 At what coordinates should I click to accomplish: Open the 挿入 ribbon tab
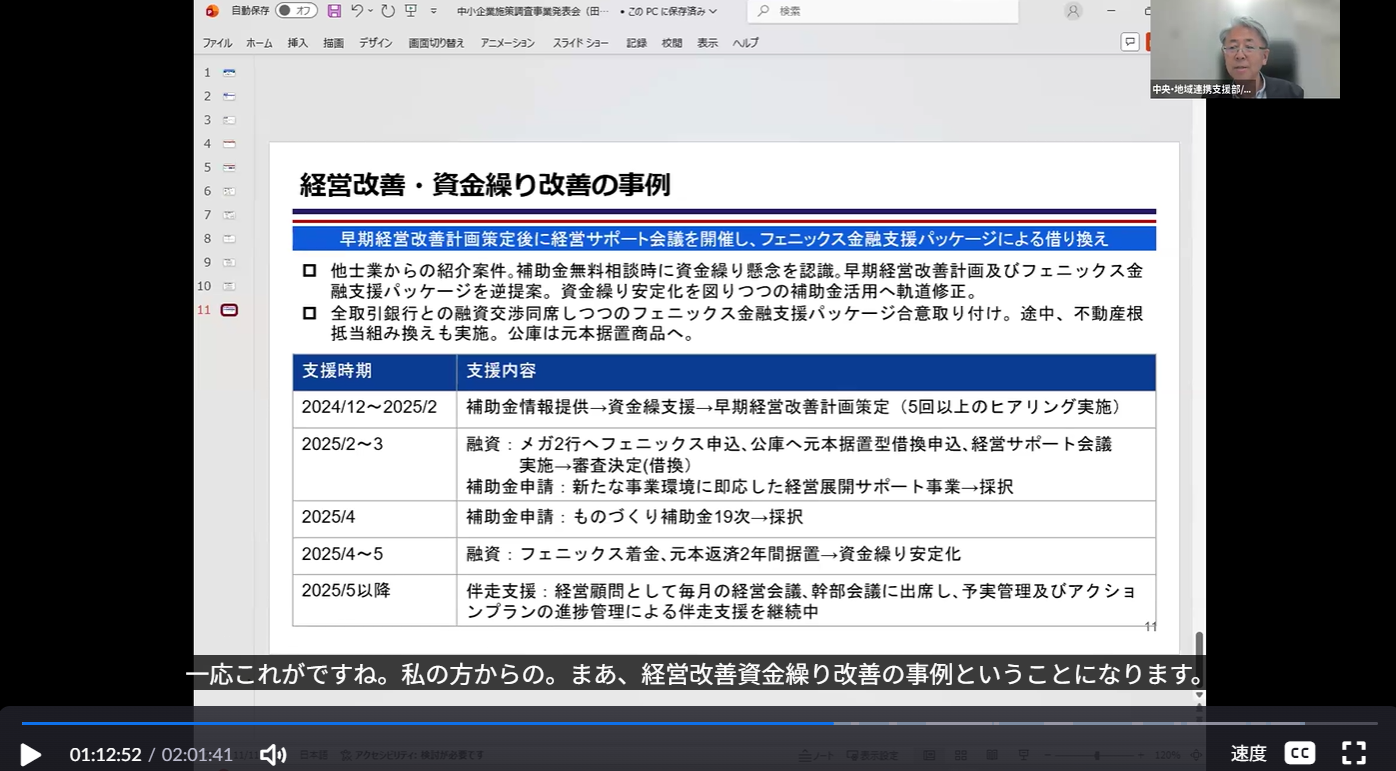pos(298,43)
